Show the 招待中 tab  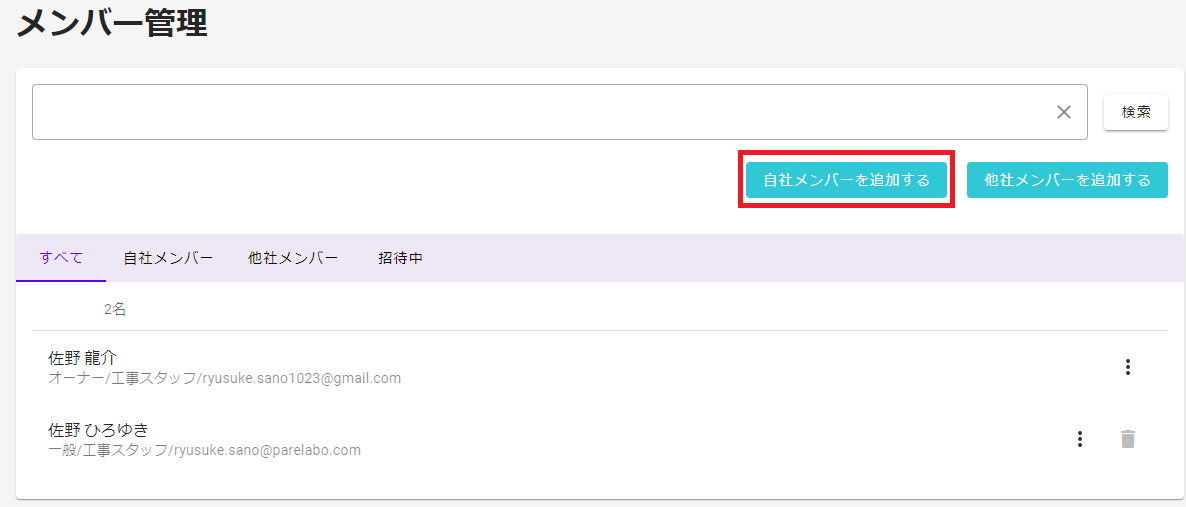[400, 258]
